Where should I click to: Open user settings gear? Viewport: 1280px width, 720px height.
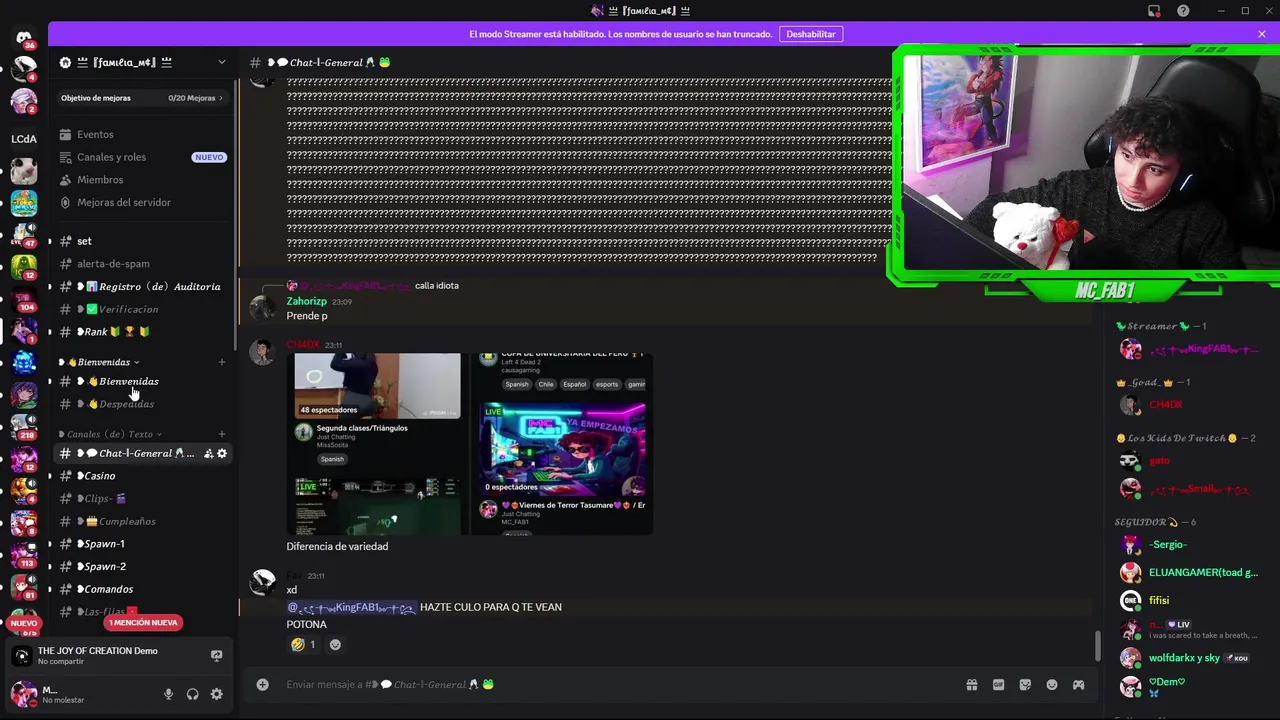click(x=216, y=694)
